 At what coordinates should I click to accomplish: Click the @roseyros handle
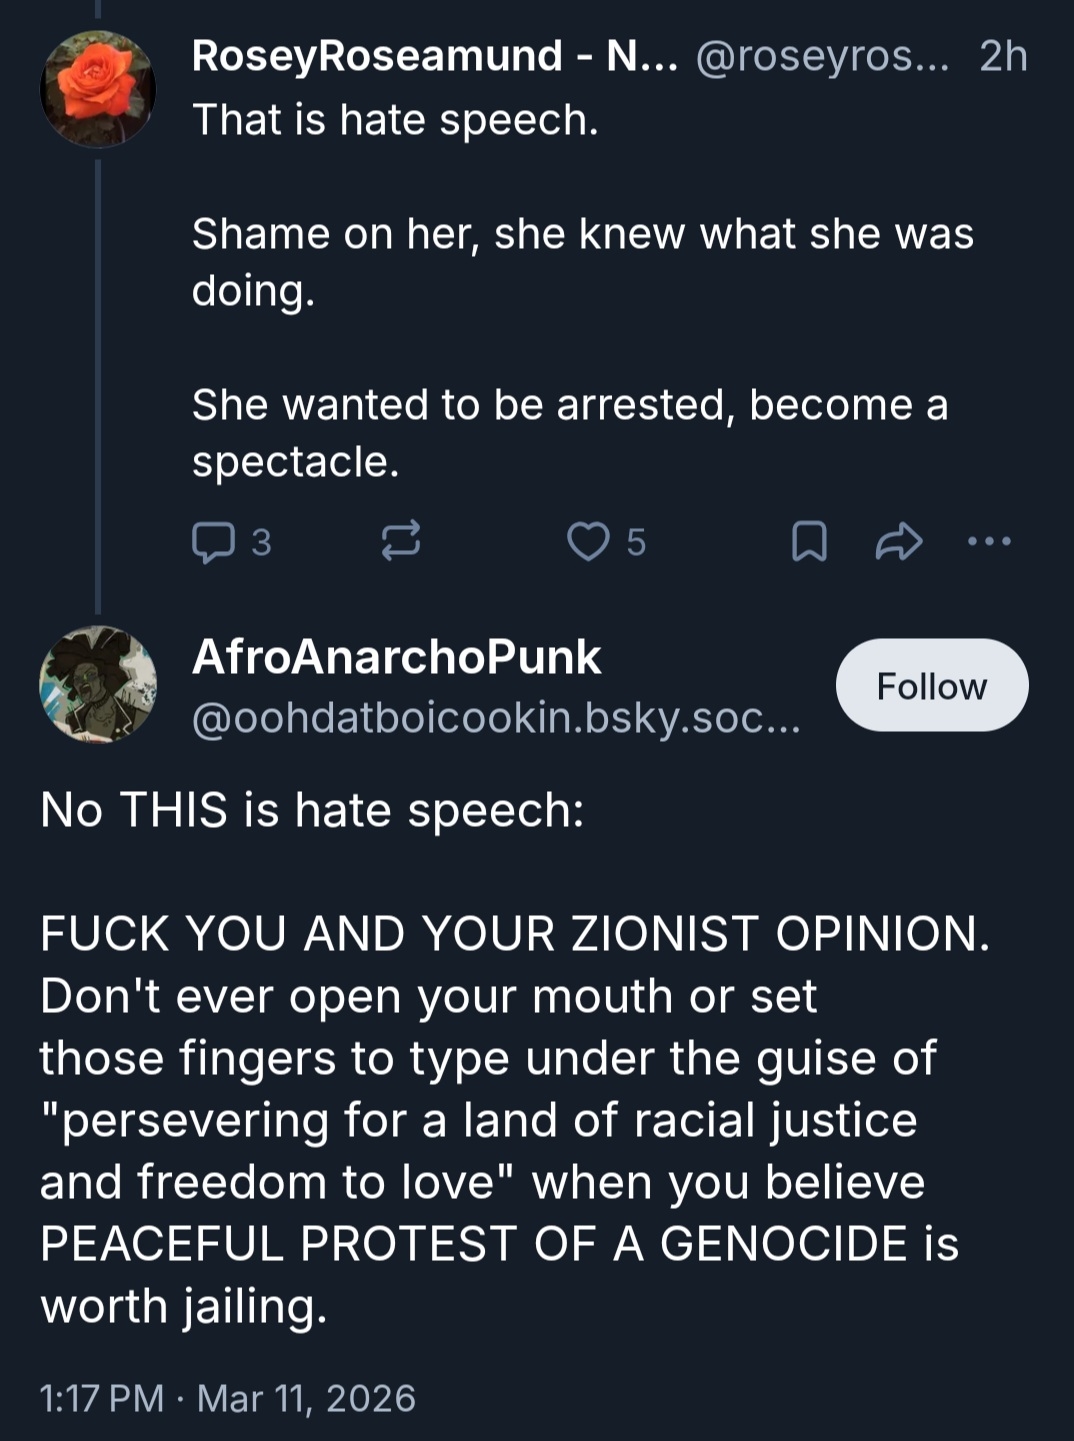click(x=822, y=56)
